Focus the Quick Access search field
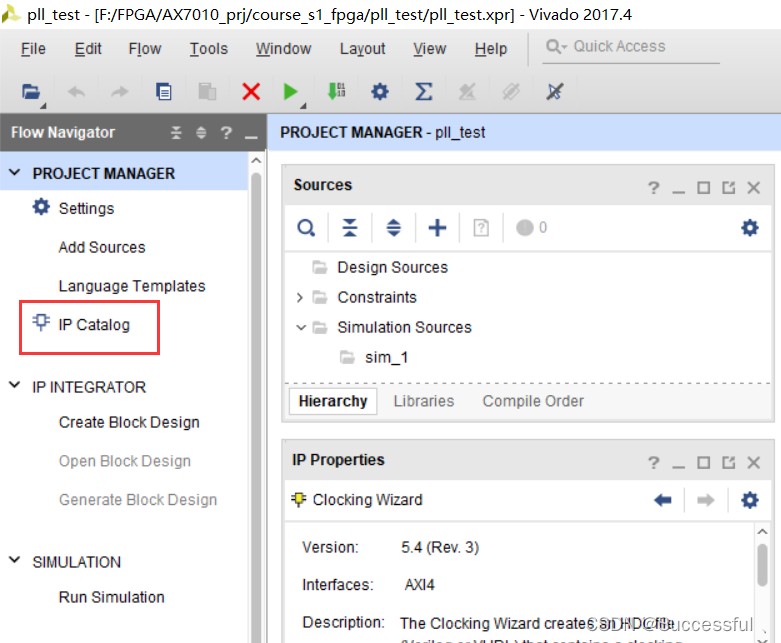This screenshot has width=781, height=643. tap(631, 47)
